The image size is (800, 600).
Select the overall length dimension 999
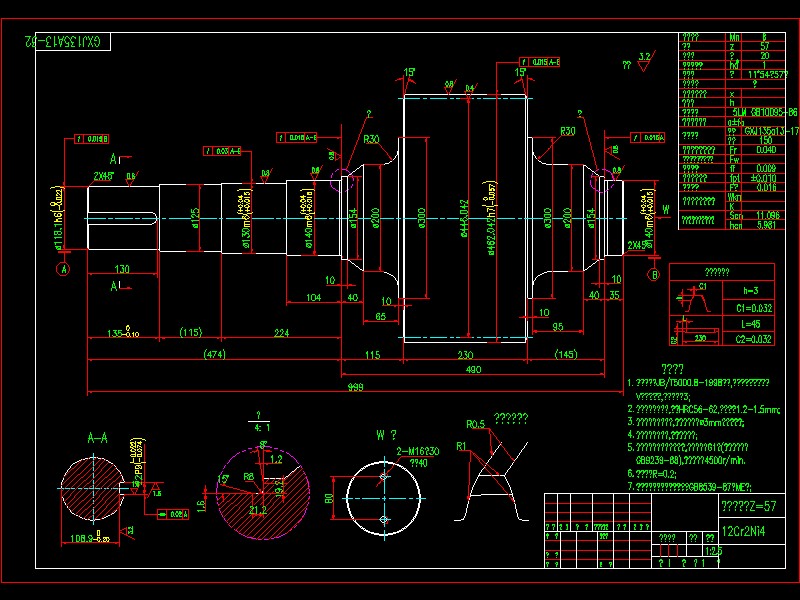click(355, 387)
